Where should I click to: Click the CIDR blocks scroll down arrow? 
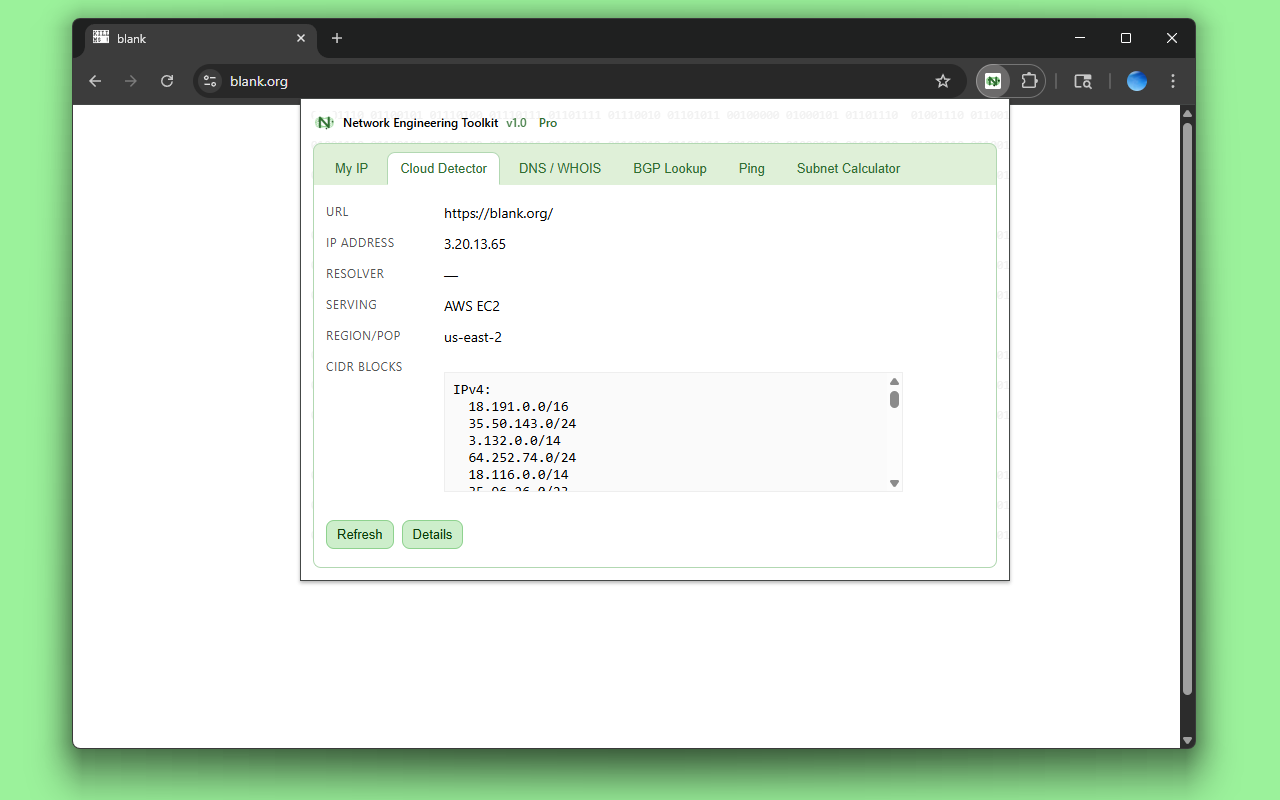point(894,483)
